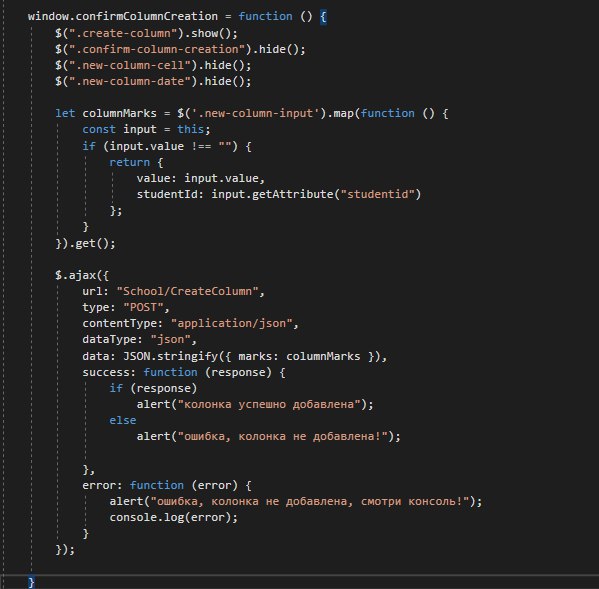Click the '}).get();' line

[86, 243]
